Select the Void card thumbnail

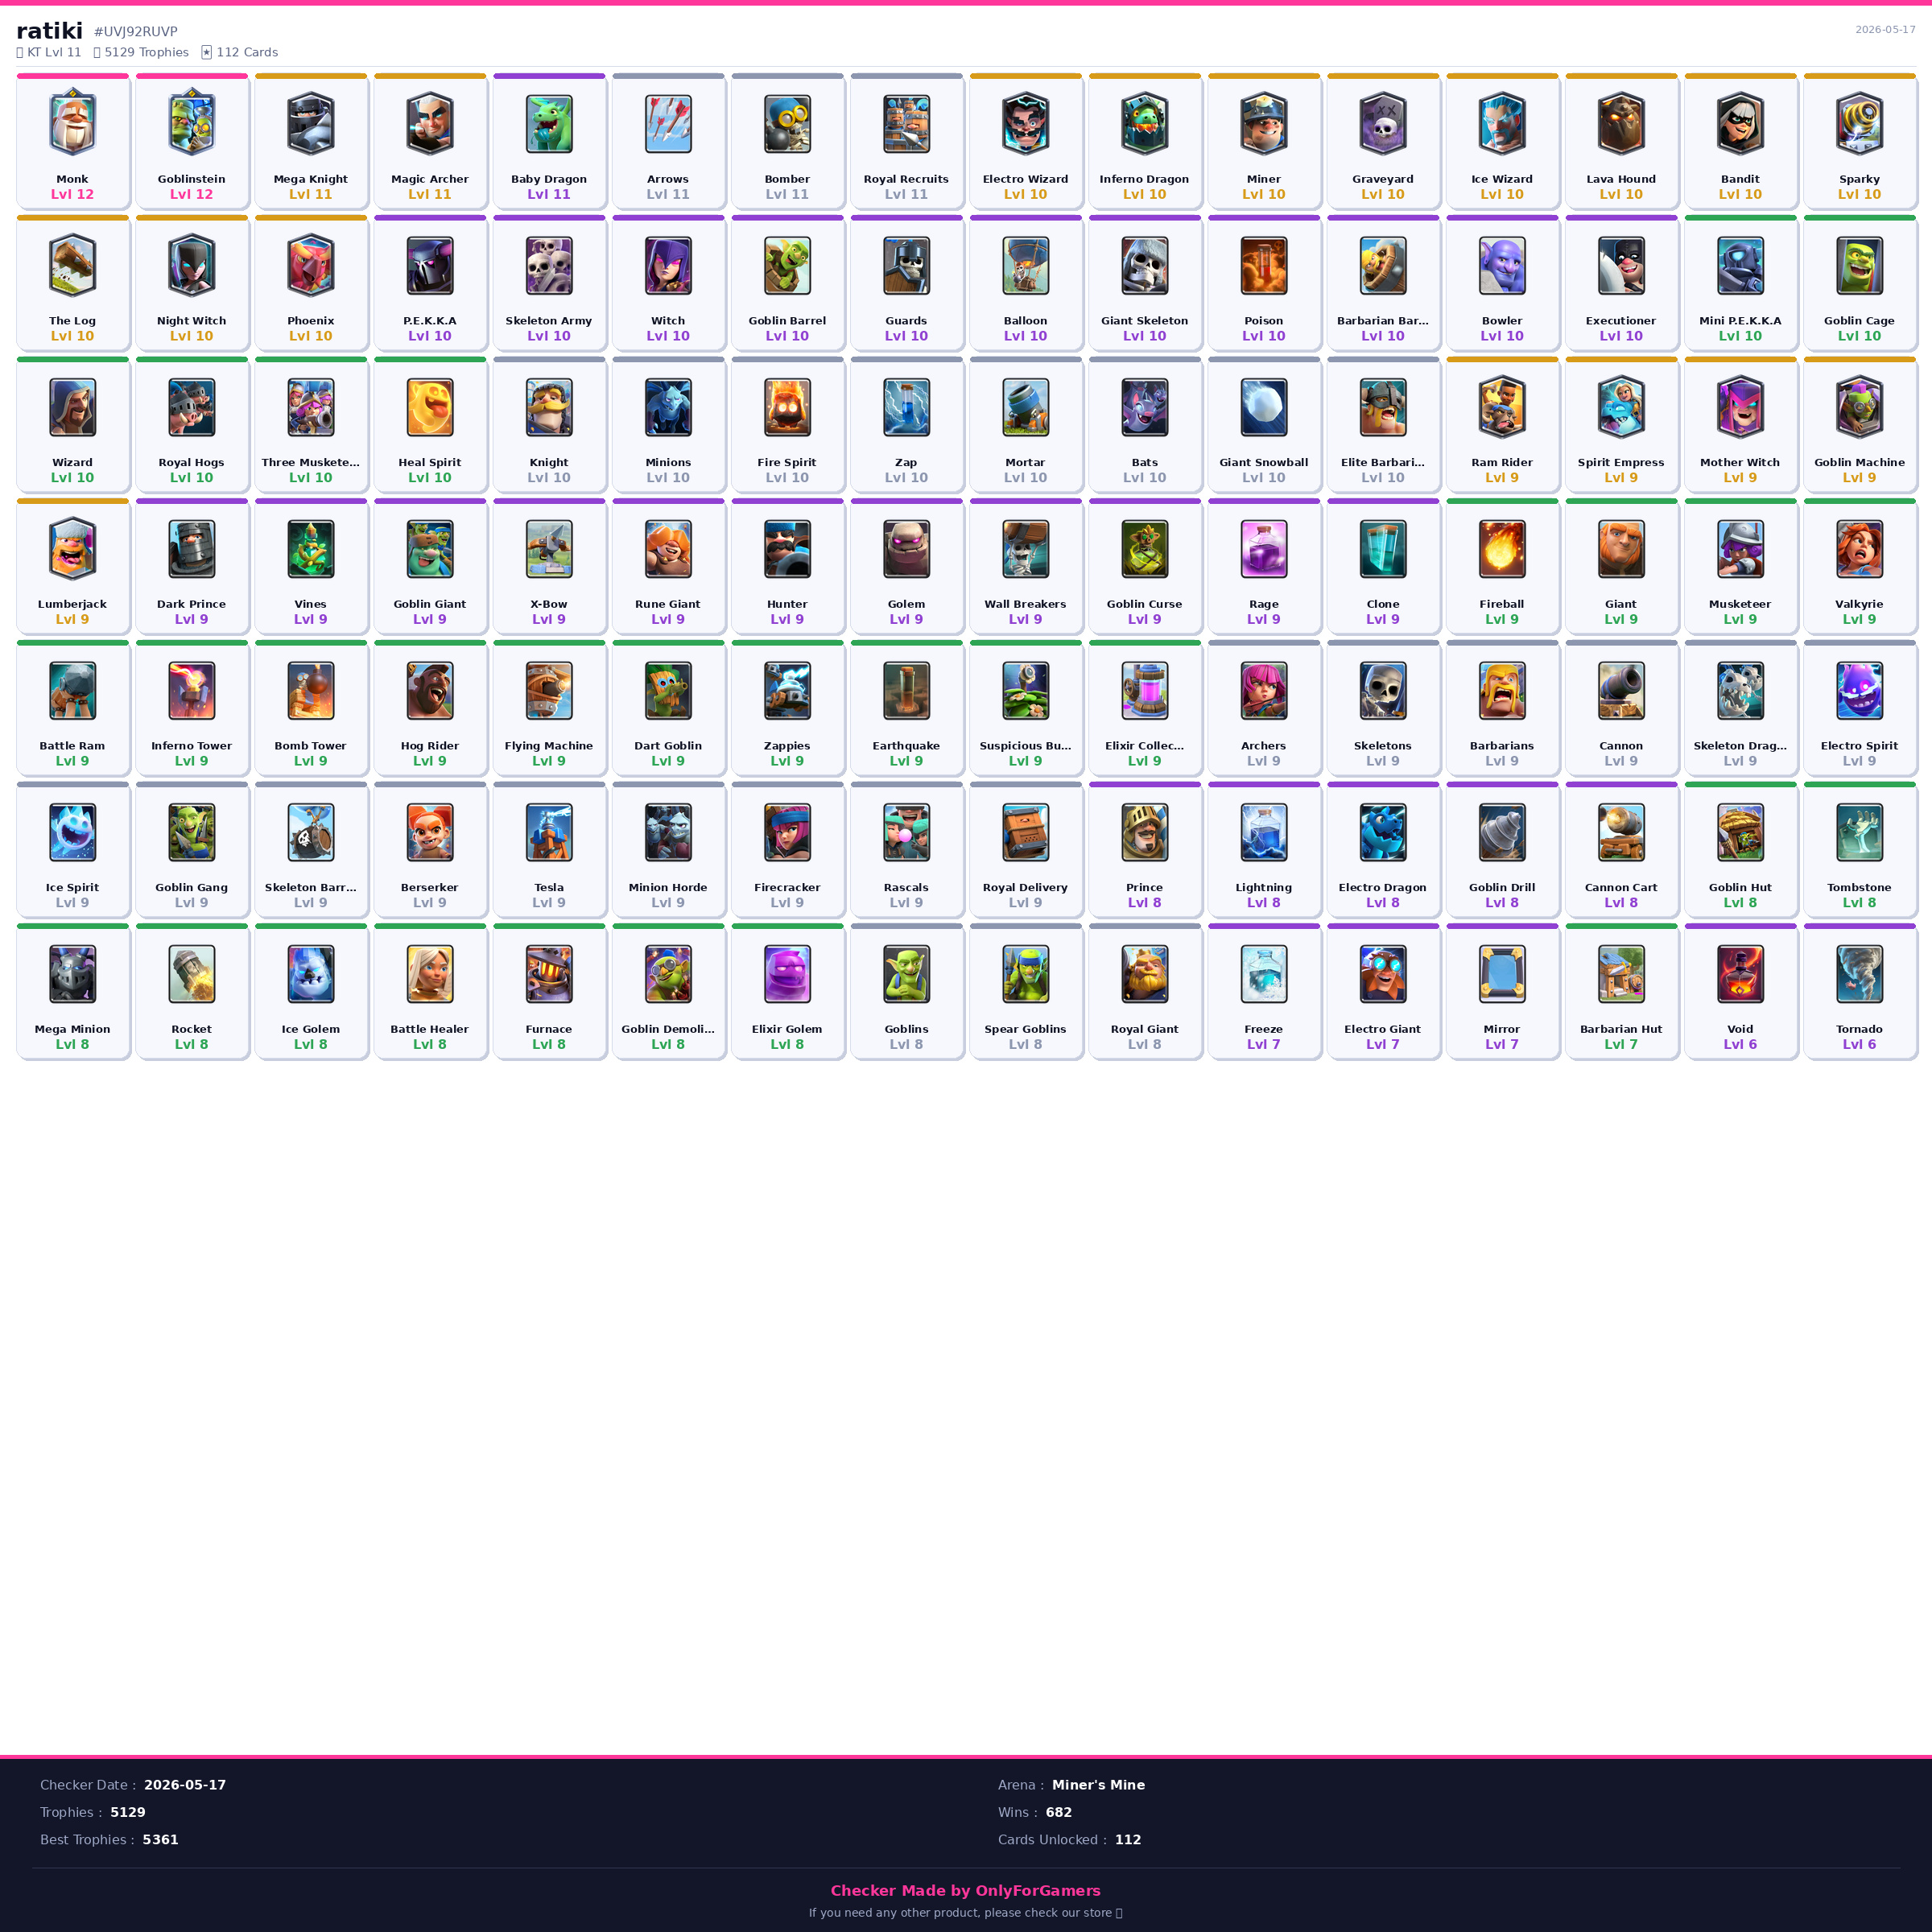tap(1741, 973)
